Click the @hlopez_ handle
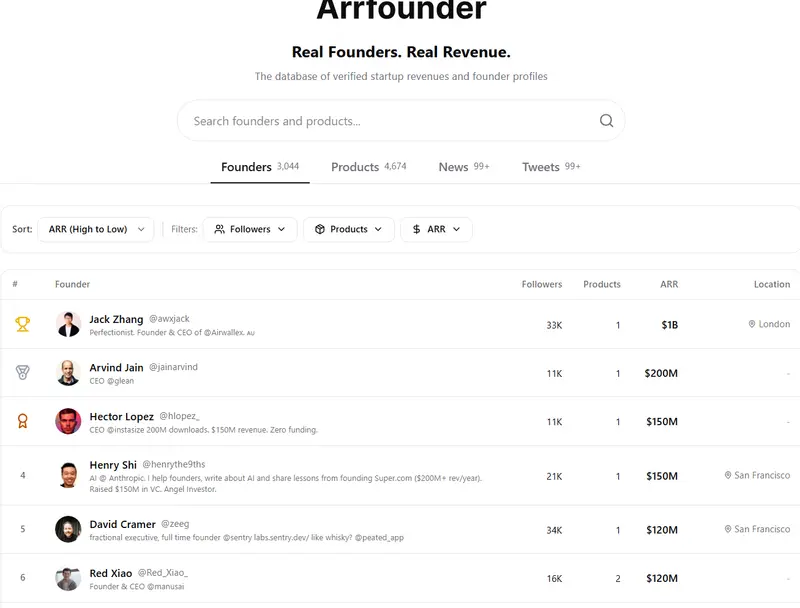This screenshot has width=800, height=608. tap(179, 416)
